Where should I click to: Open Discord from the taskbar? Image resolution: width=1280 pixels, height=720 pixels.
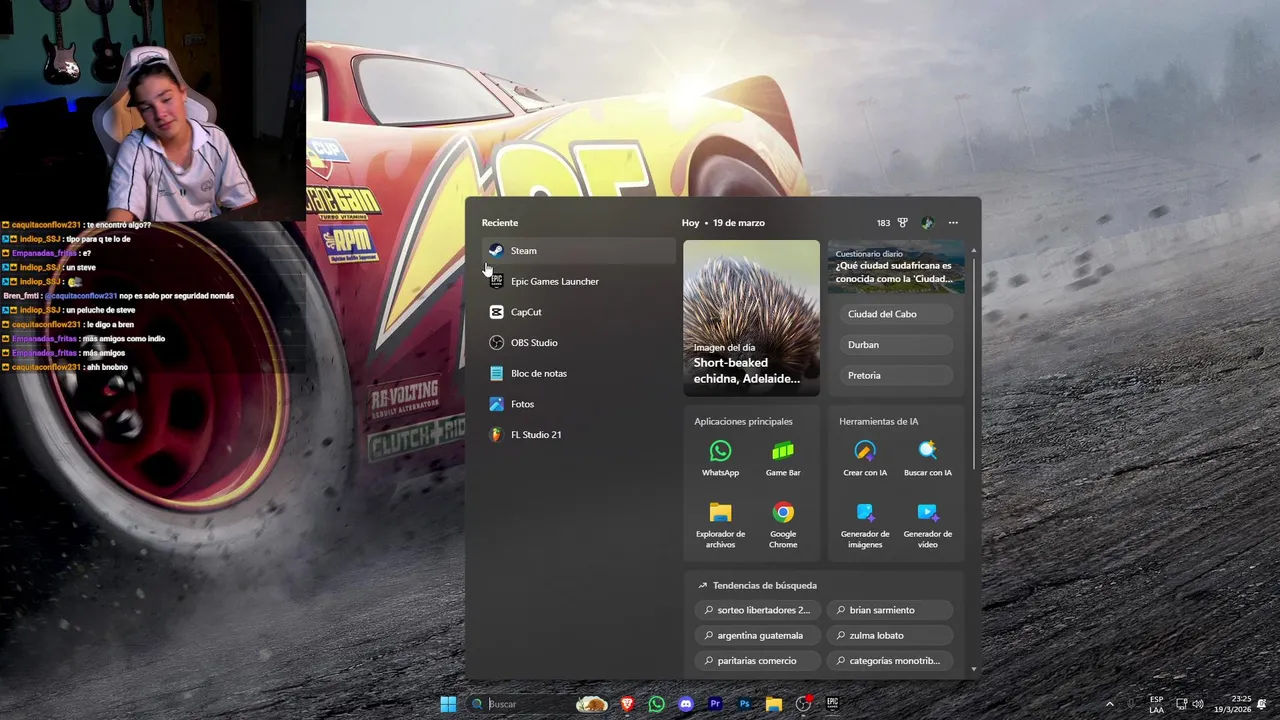tap(685, 704)
